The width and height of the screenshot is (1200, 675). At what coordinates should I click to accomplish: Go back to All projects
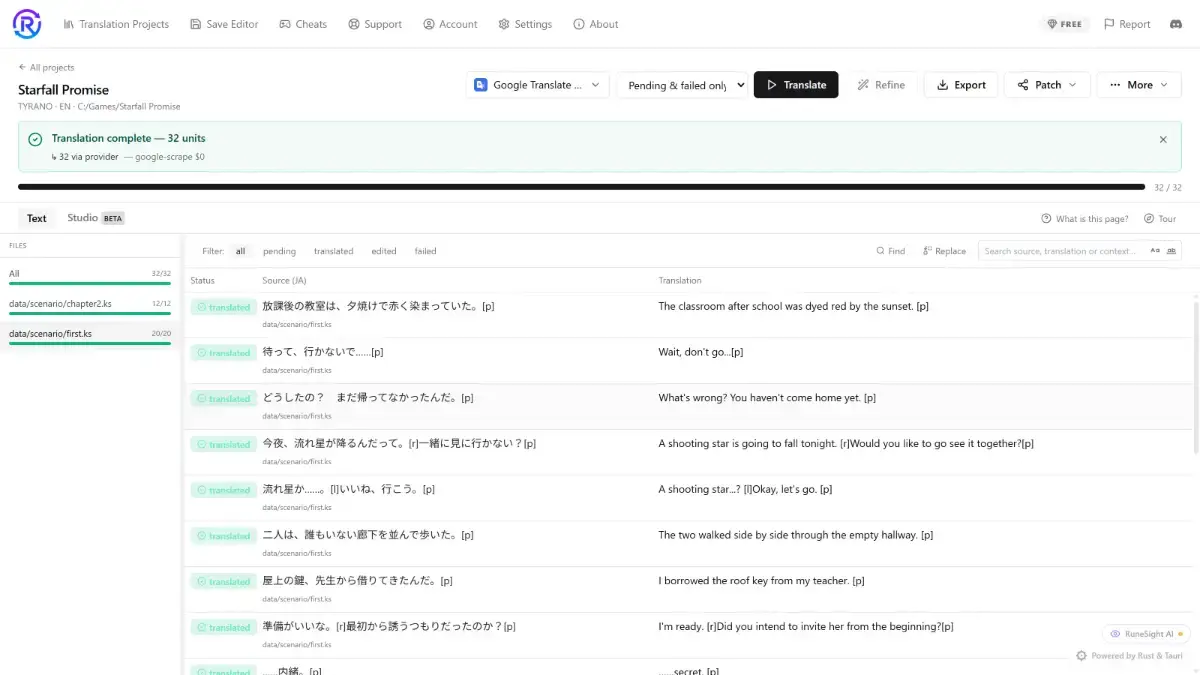46,67
